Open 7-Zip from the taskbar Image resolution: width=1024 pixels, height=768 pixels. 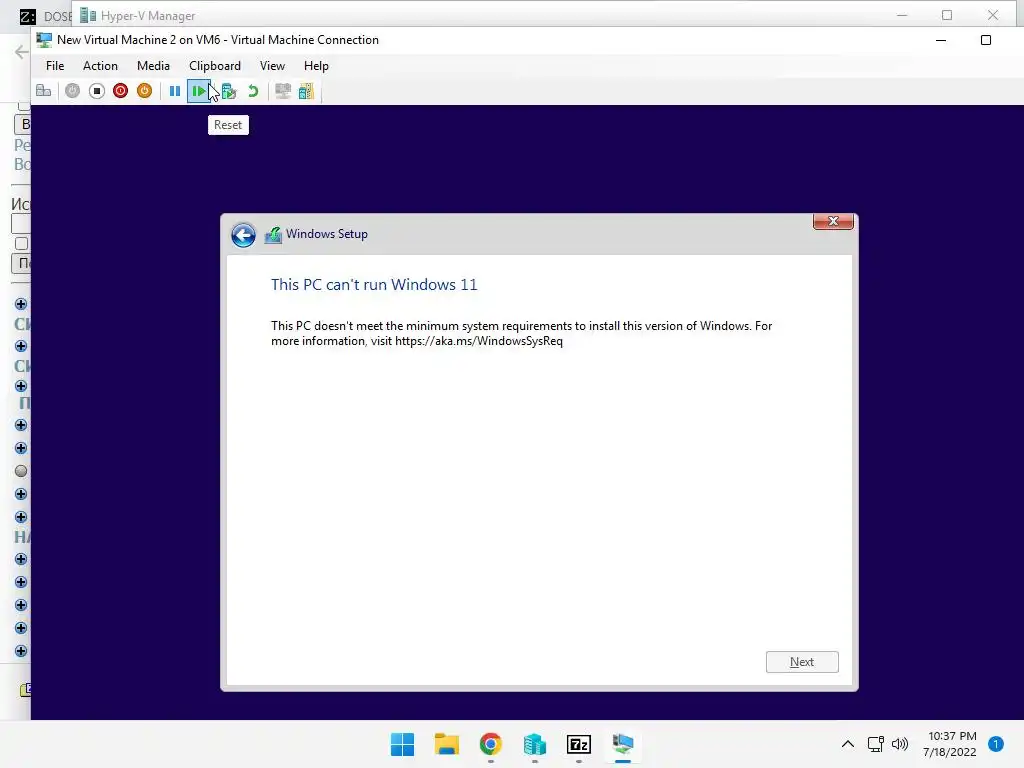pos(579,744)
